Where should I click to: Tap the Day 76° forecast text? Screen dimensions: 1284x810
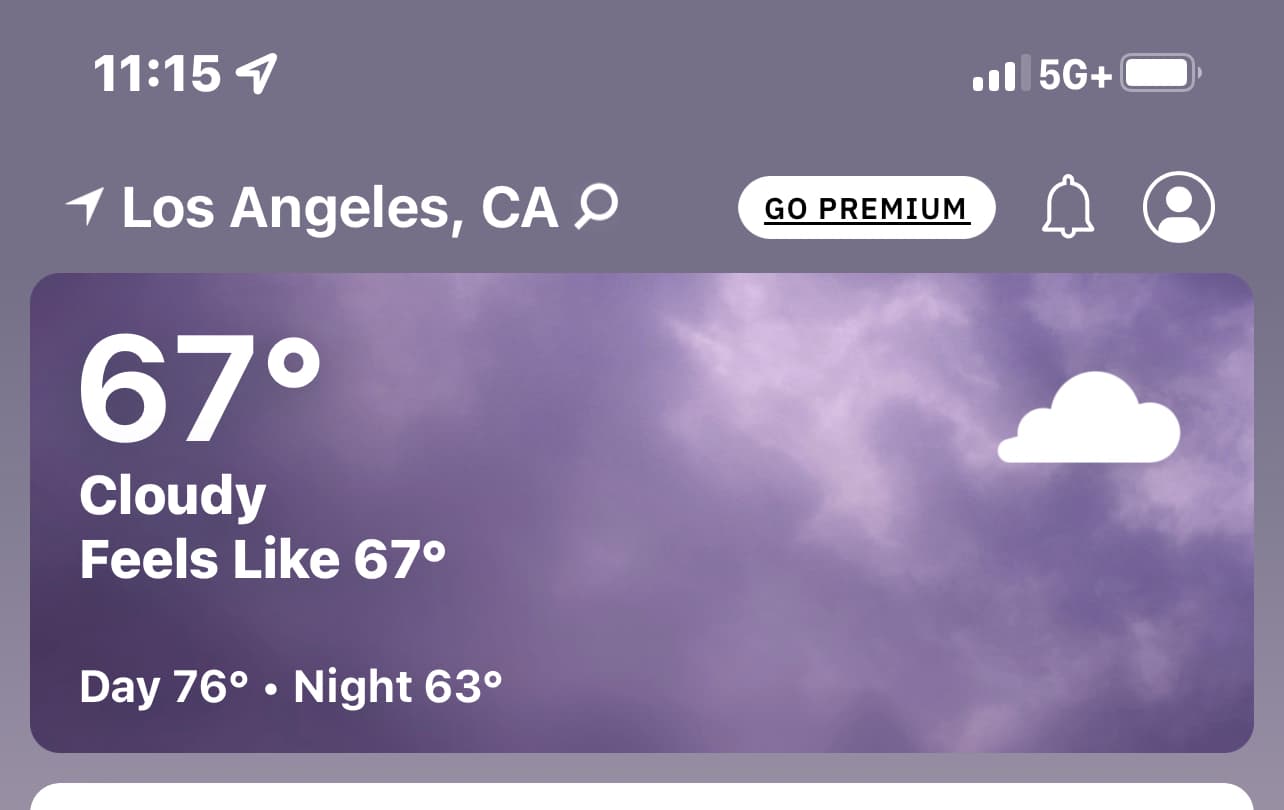coord(164,687)
